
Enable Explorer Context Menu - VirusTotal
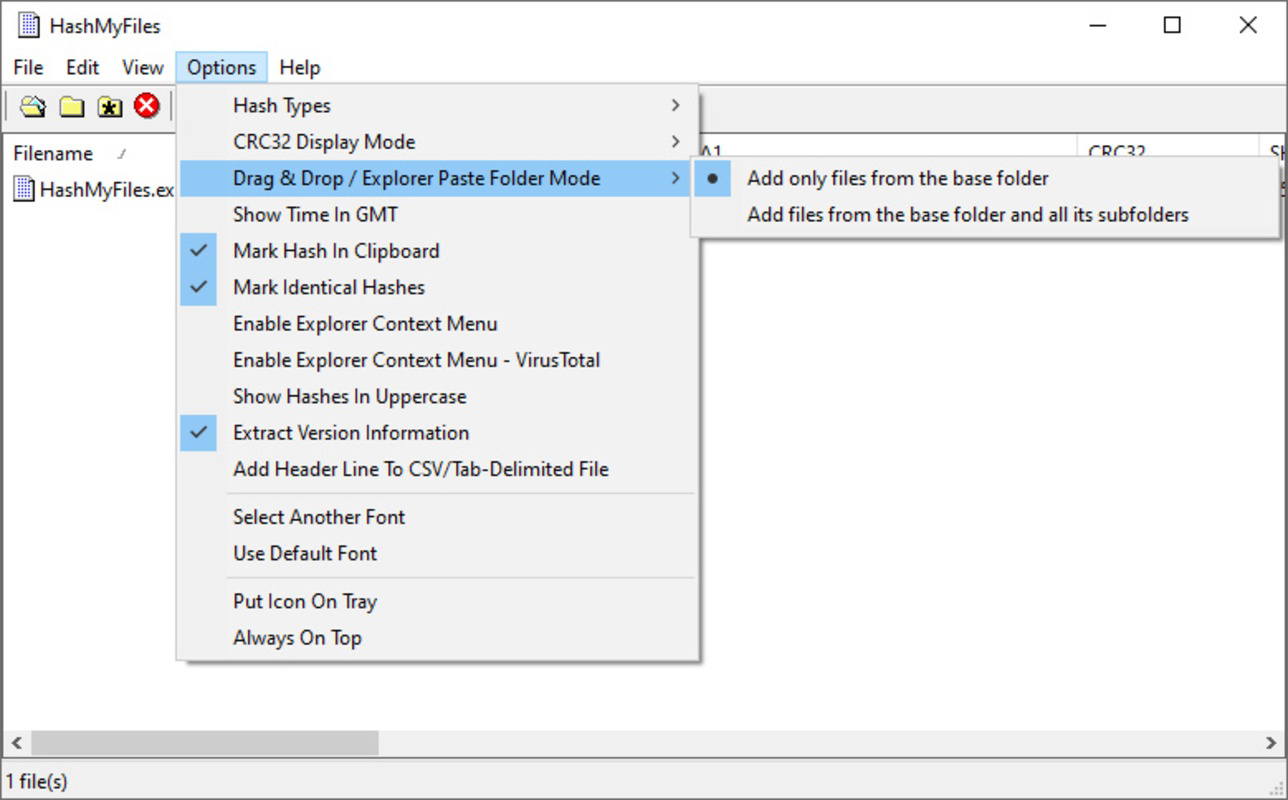(435, 360)
